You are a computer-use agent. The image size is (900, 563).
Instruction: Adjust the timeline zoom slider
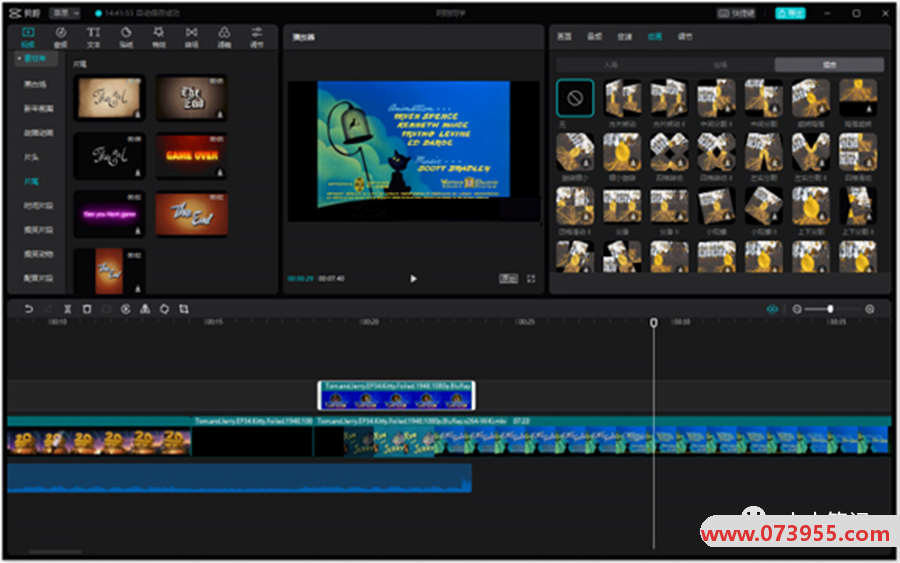pos(831,309)
